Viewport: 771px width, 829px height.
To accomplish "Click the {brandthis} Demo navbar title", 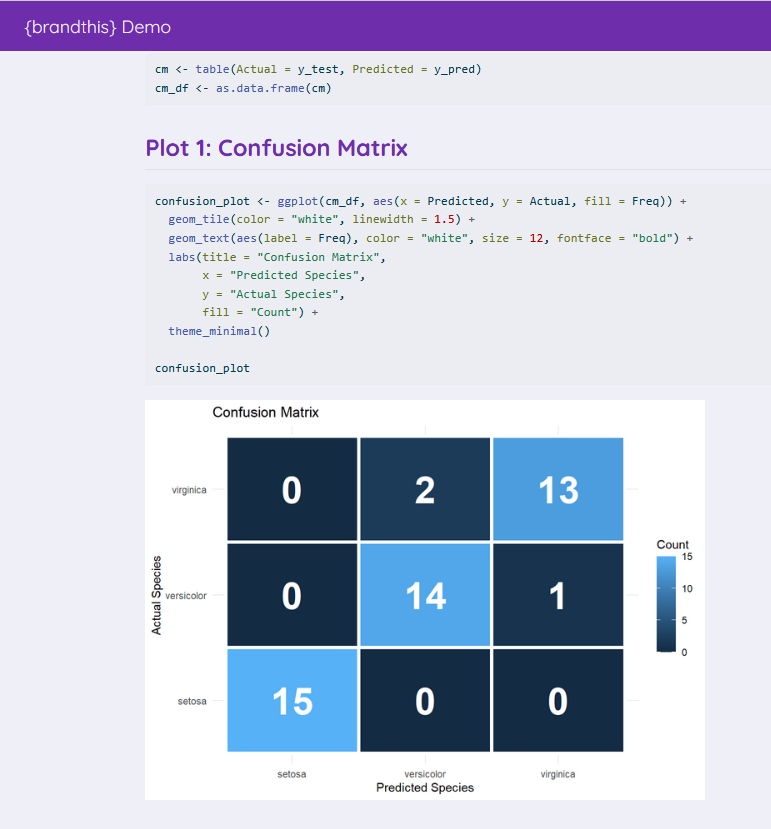I will (x=98, y=27).
